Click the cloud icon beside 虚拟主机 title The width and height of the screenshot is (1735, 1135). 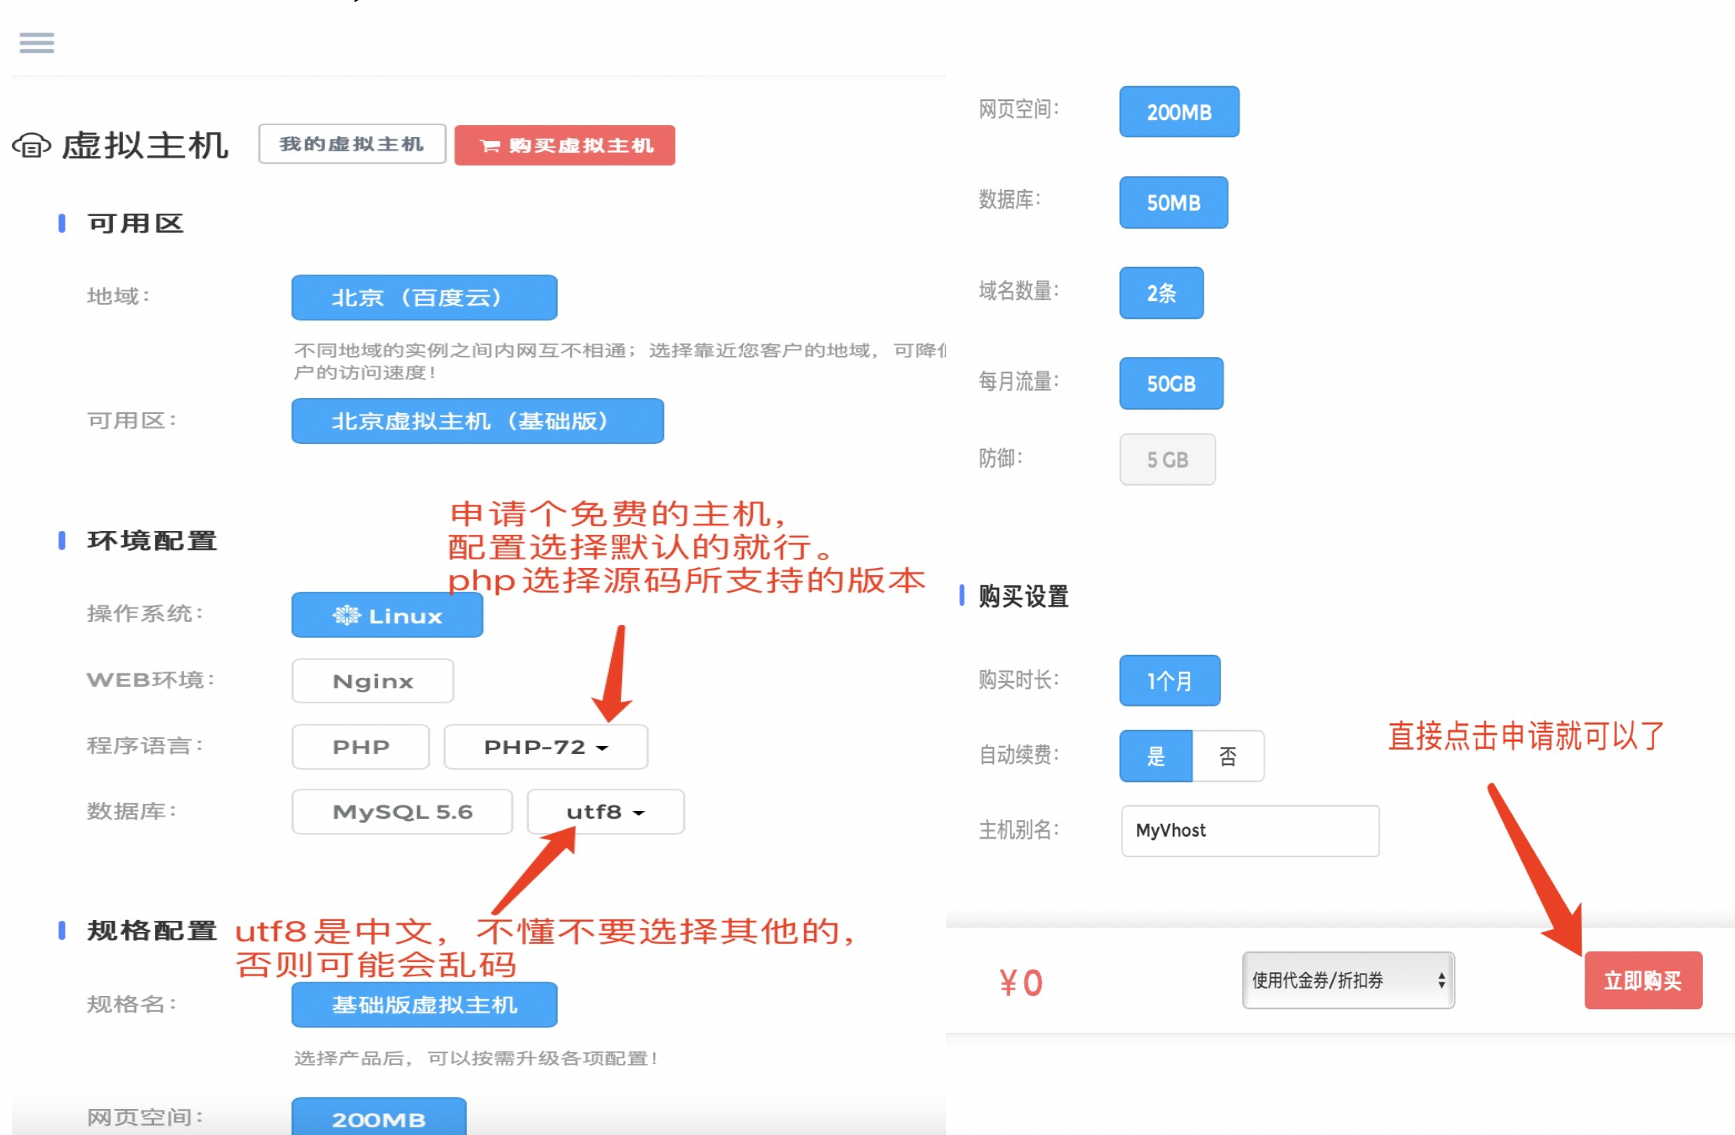(33, 146)
